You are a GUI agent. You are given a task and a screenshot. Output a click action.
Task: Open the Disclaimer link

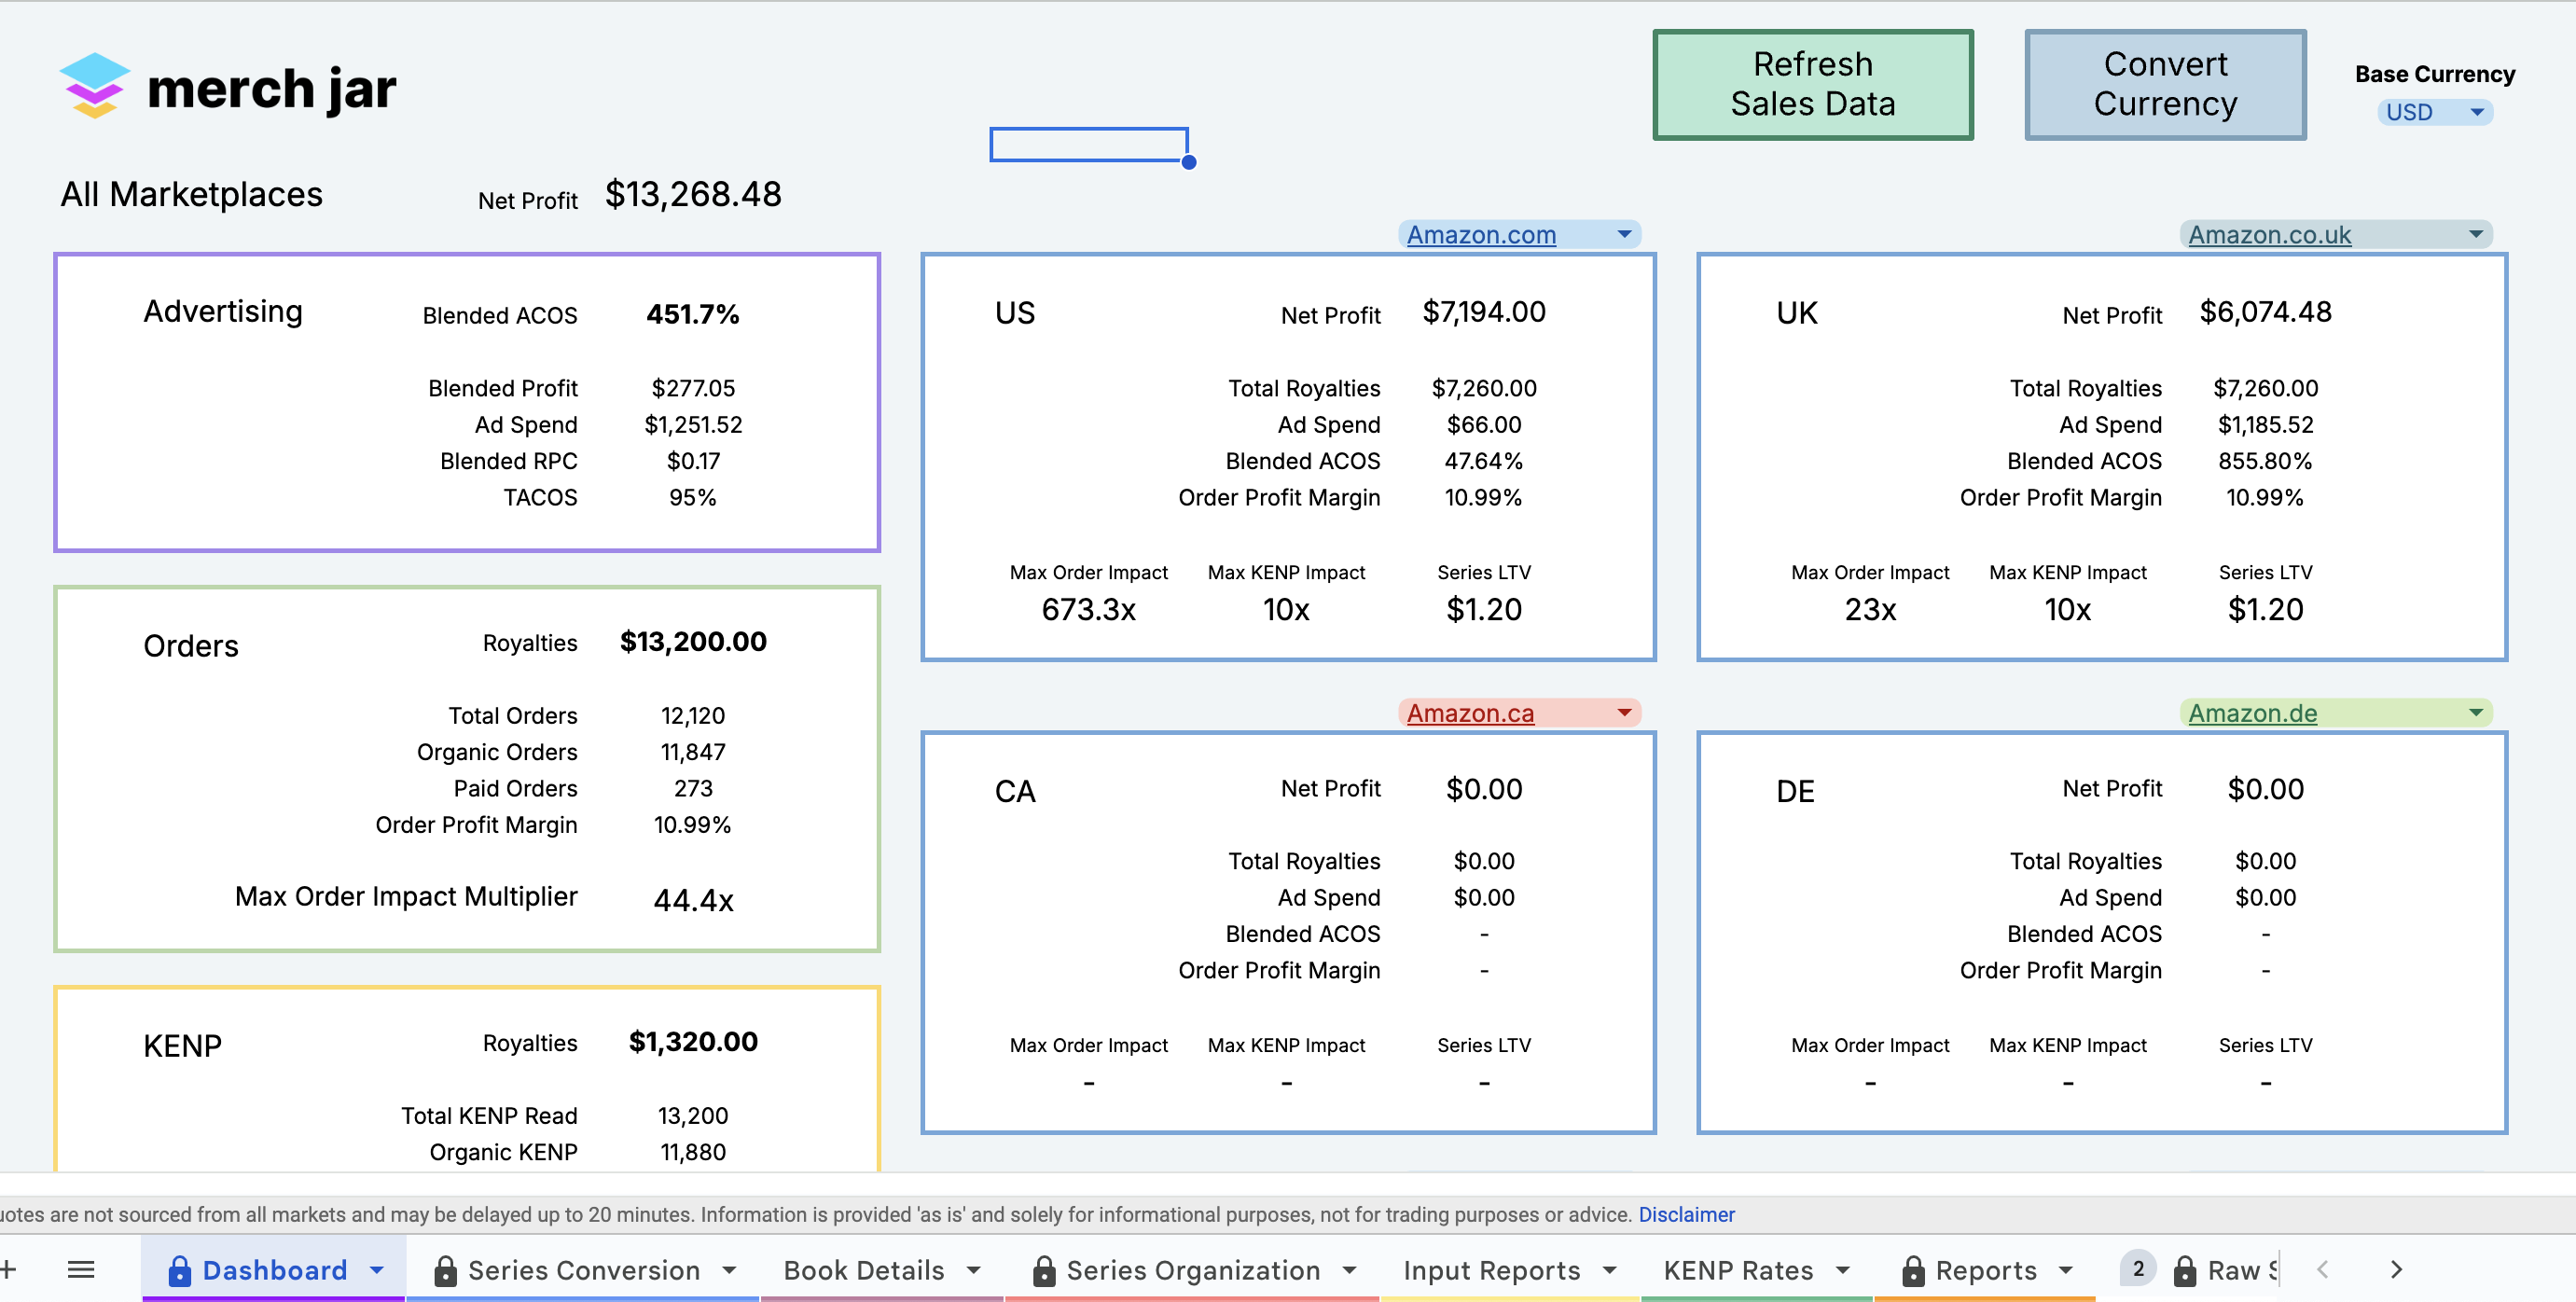(x=1686, y=1214)
